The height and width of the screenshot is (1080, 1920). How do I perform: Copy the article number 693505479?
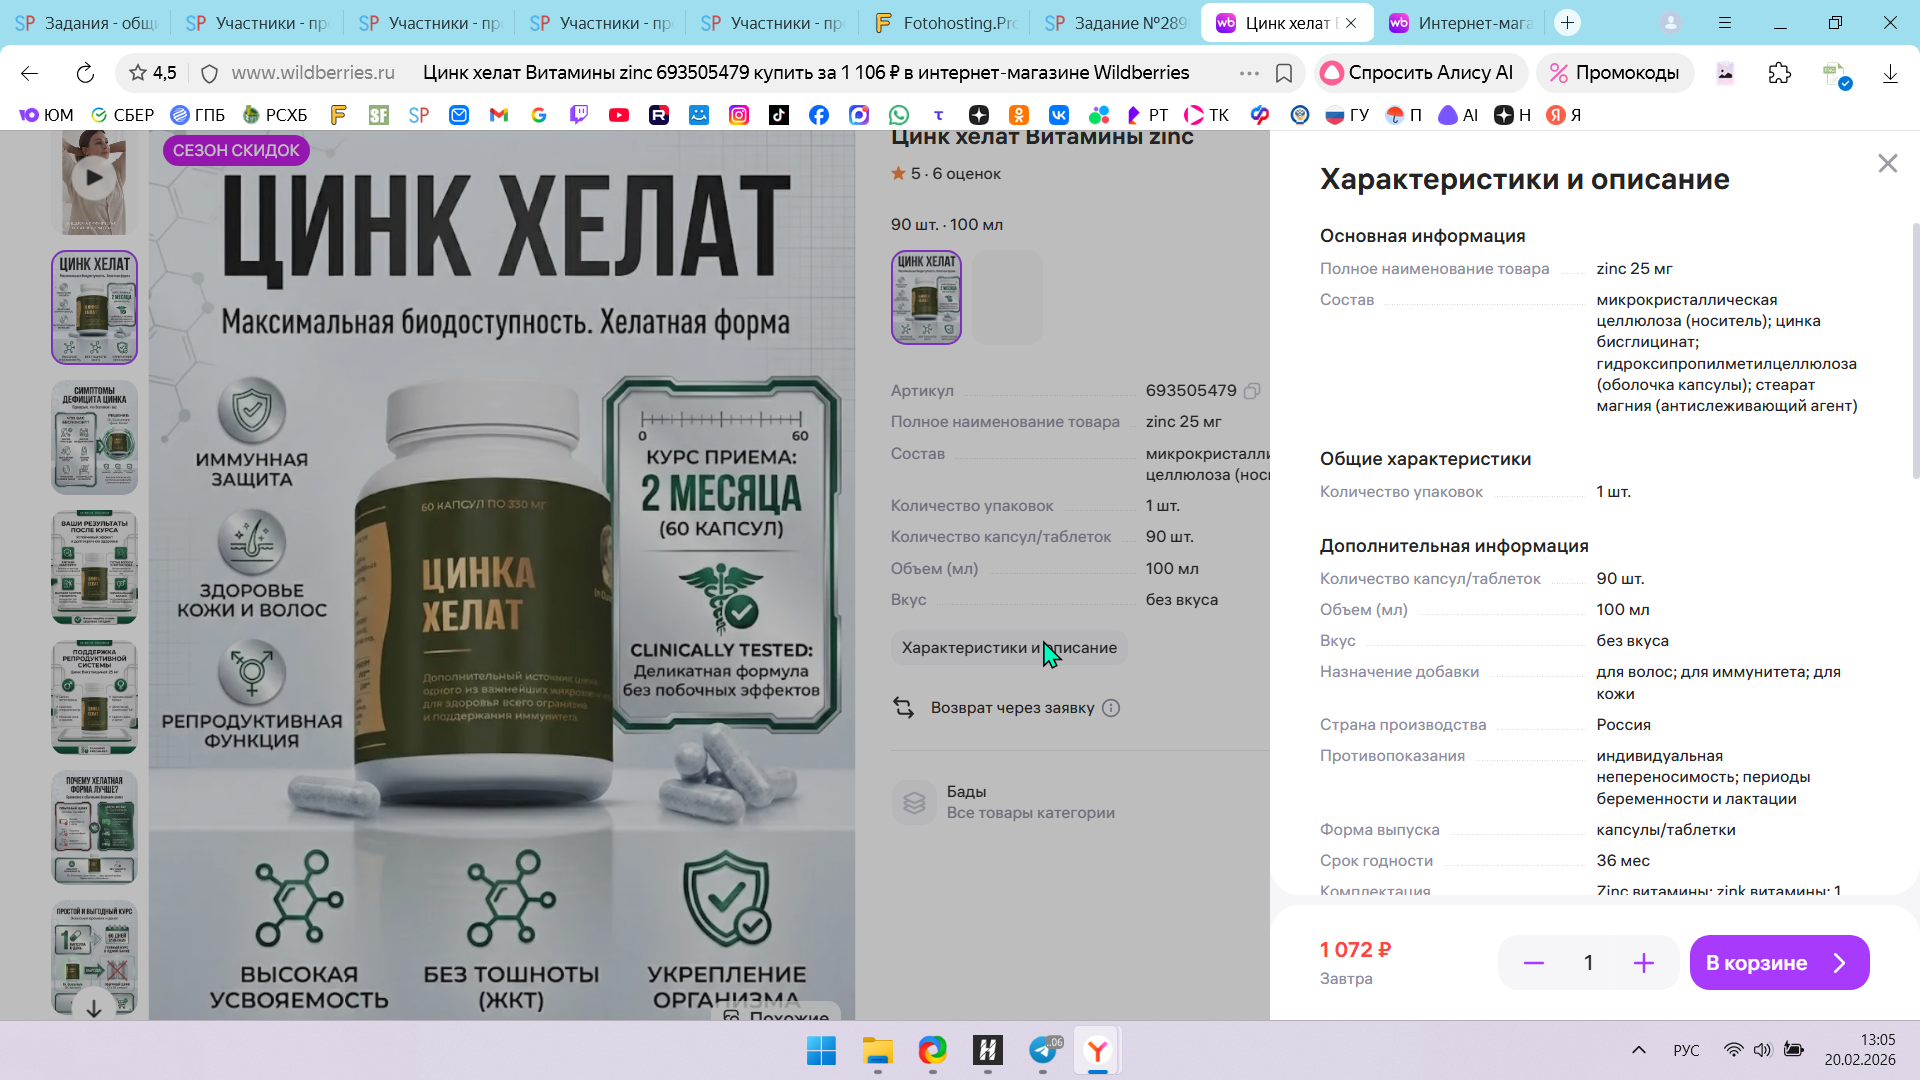point(1252,391)
